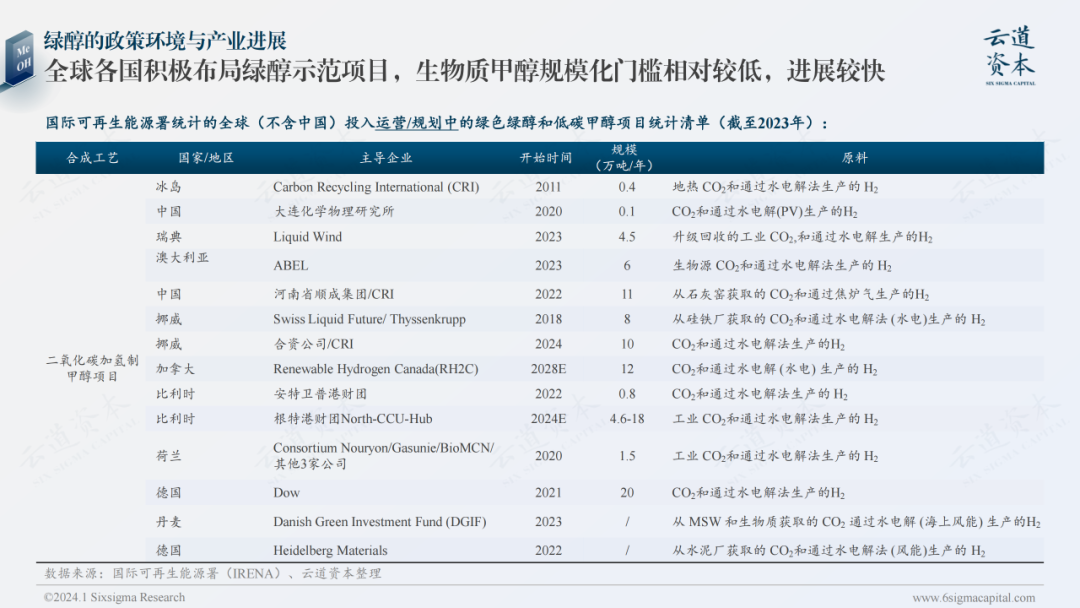Click the 澳大利亚 country cell
Image resolution: width=1080 pixels, height=608 pixels.
coord(182,258)
